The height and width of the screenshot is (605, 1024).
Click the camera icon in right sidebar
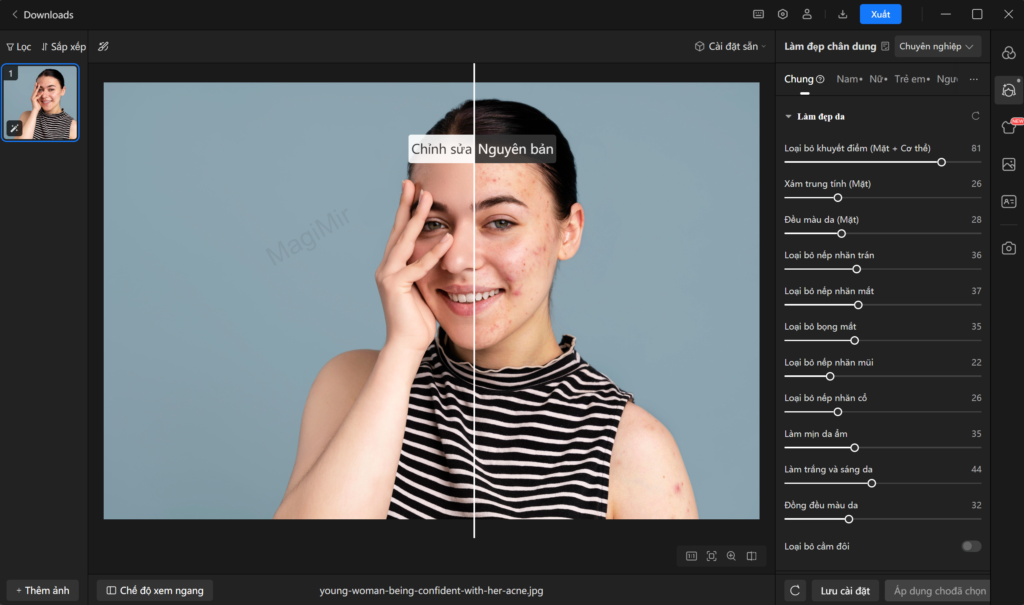[1008, 248]
